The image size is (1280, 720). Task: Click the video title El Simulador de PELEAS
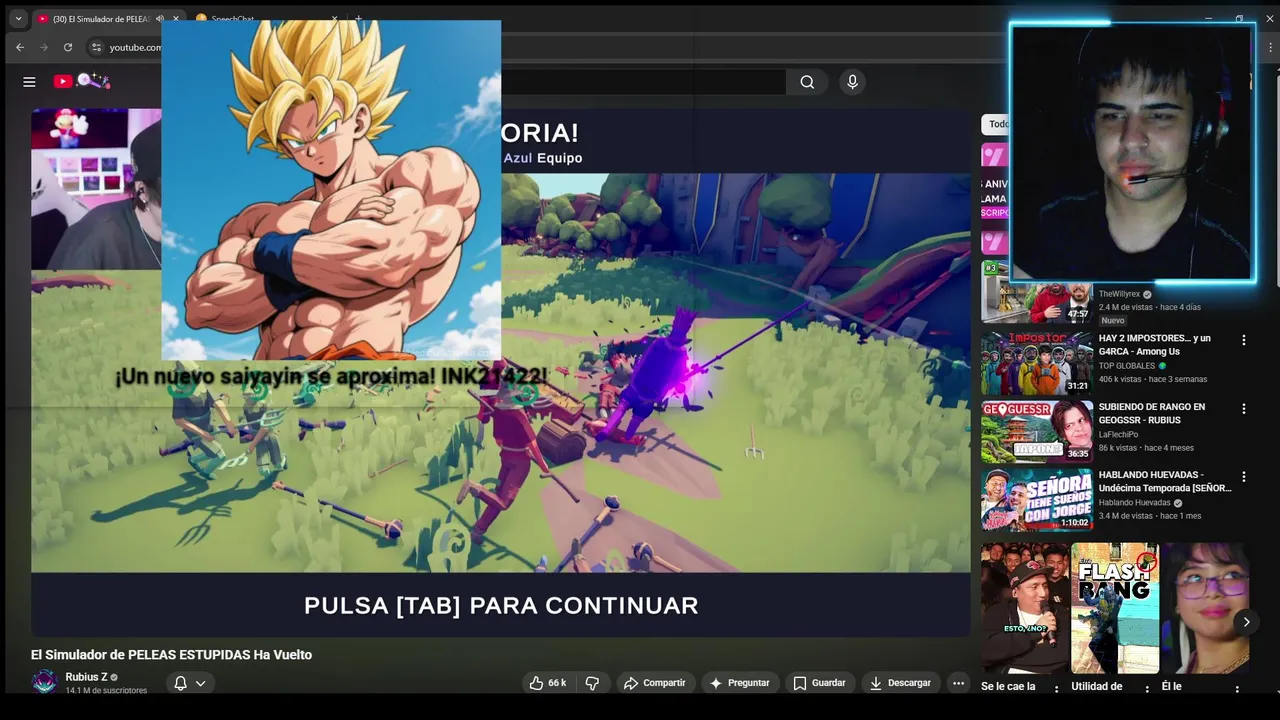tap(171, 655)
